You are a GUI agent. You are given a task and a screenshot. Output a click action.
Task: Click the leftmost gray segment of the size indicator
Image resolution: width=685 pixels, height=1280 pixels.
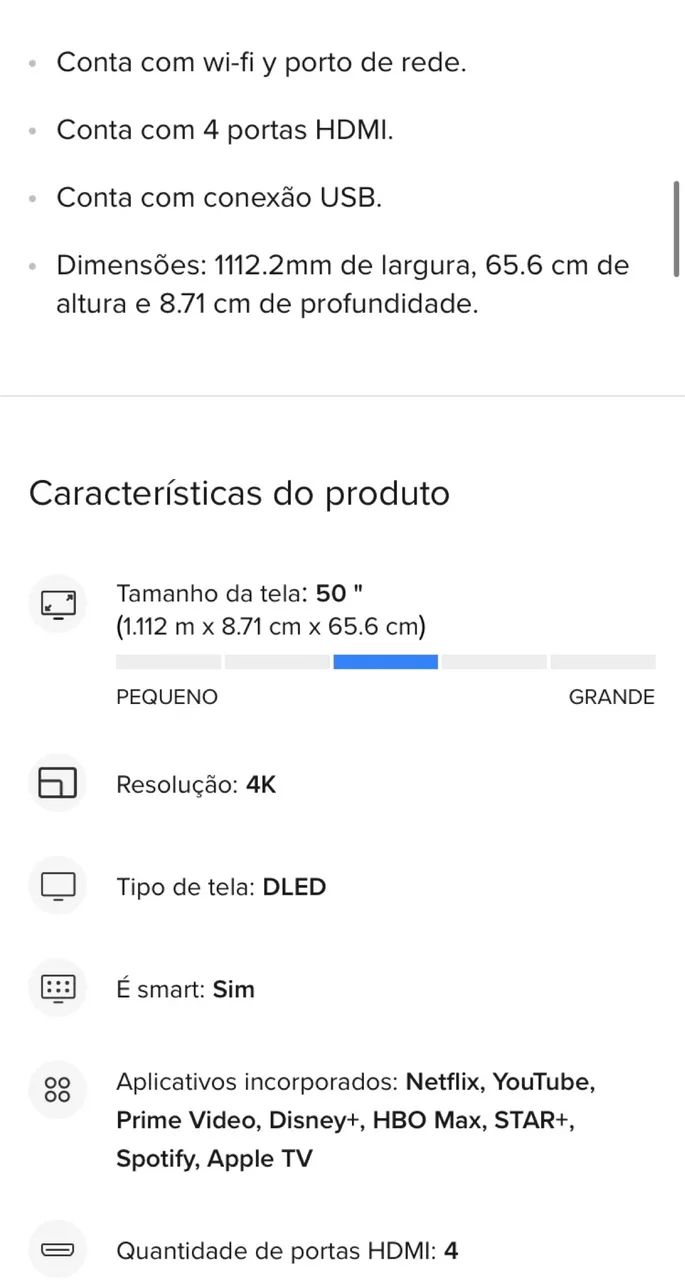(168, 661)
